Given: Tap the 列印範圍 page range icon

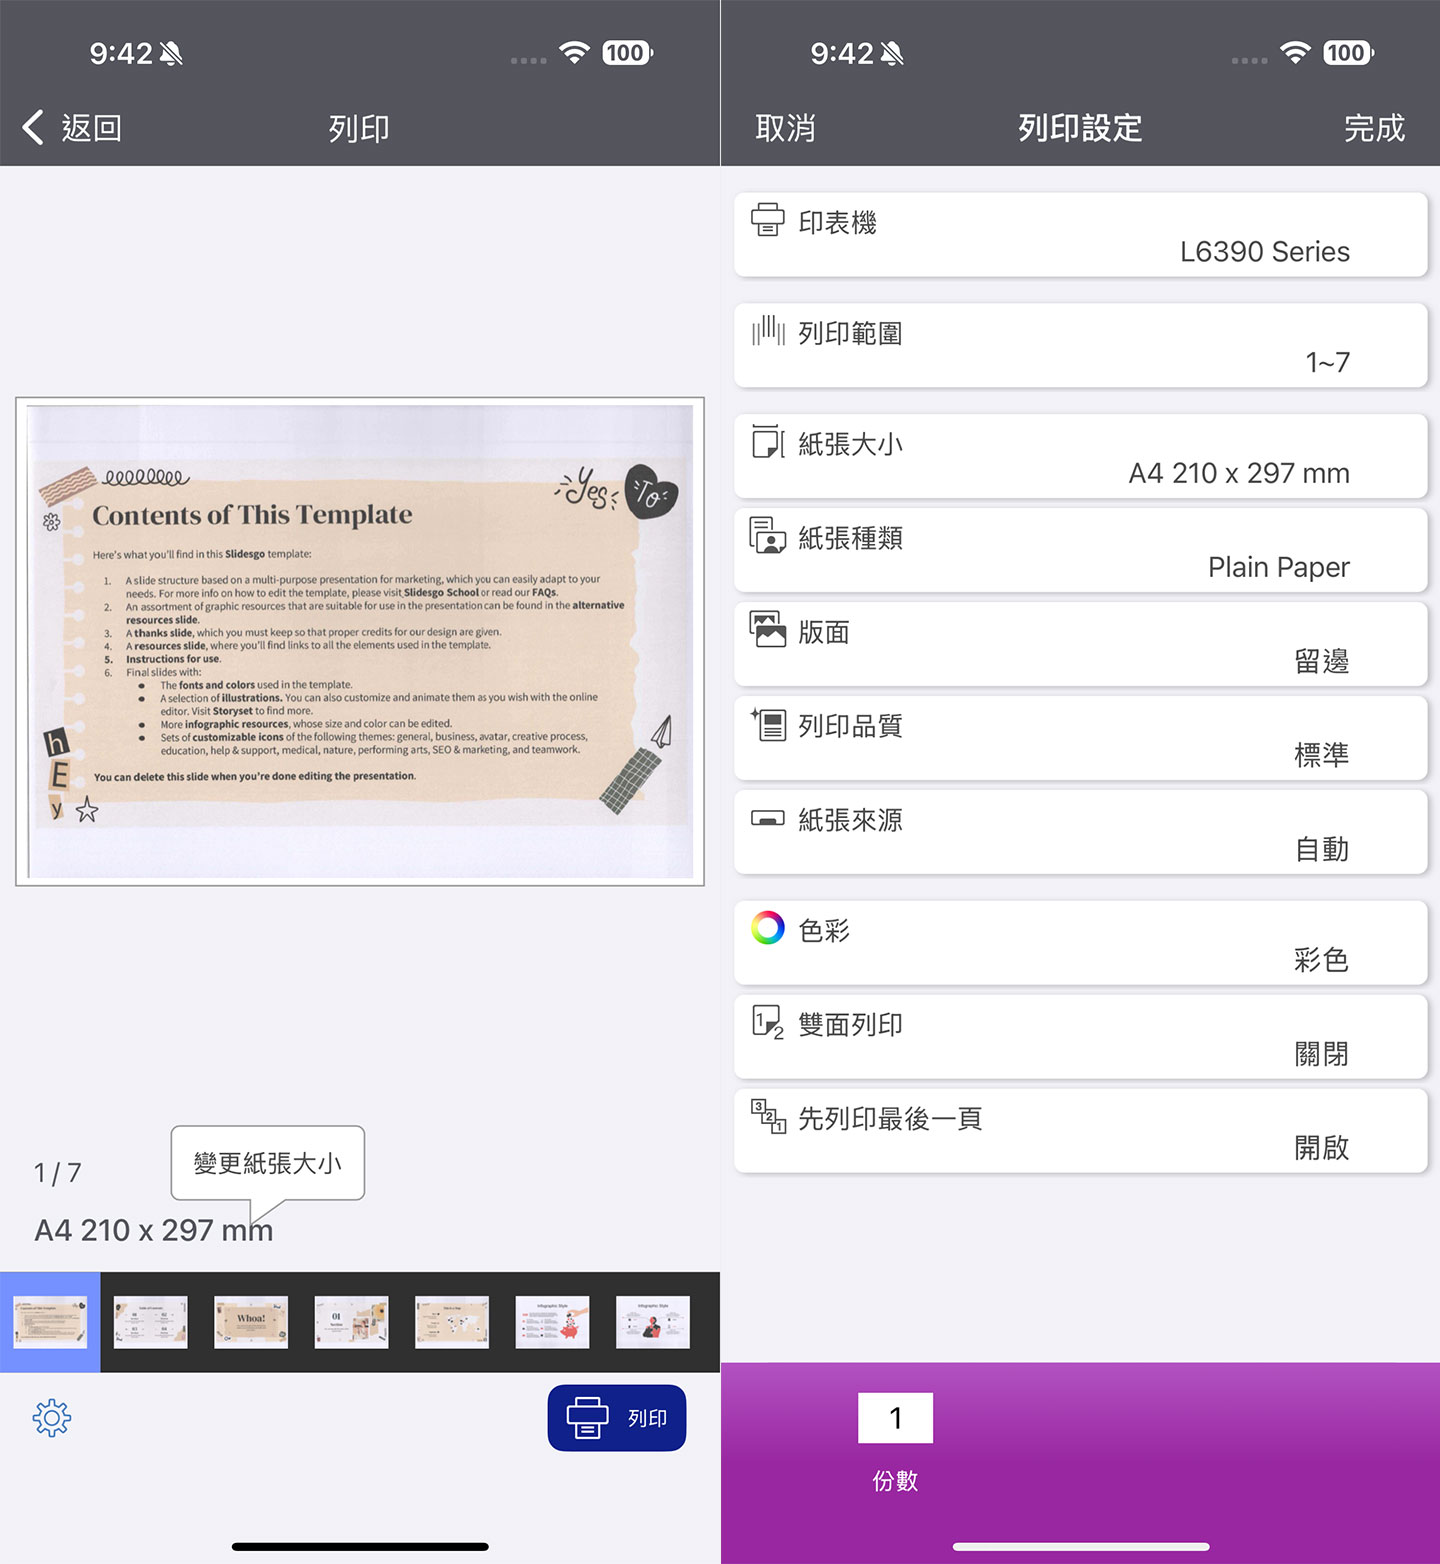Looking at the screenshot, I should [768, 330].
